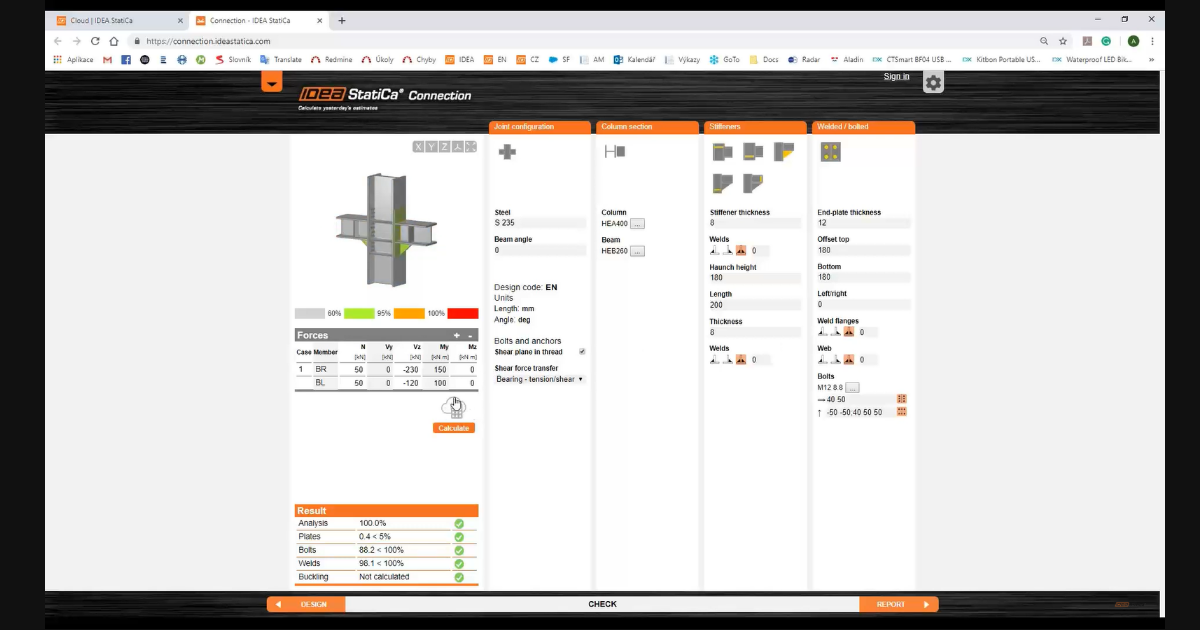Click the zoom-to-fit view icon
Screen dimensions: 1200x630
pyautogui.click(x=471, y=147)
